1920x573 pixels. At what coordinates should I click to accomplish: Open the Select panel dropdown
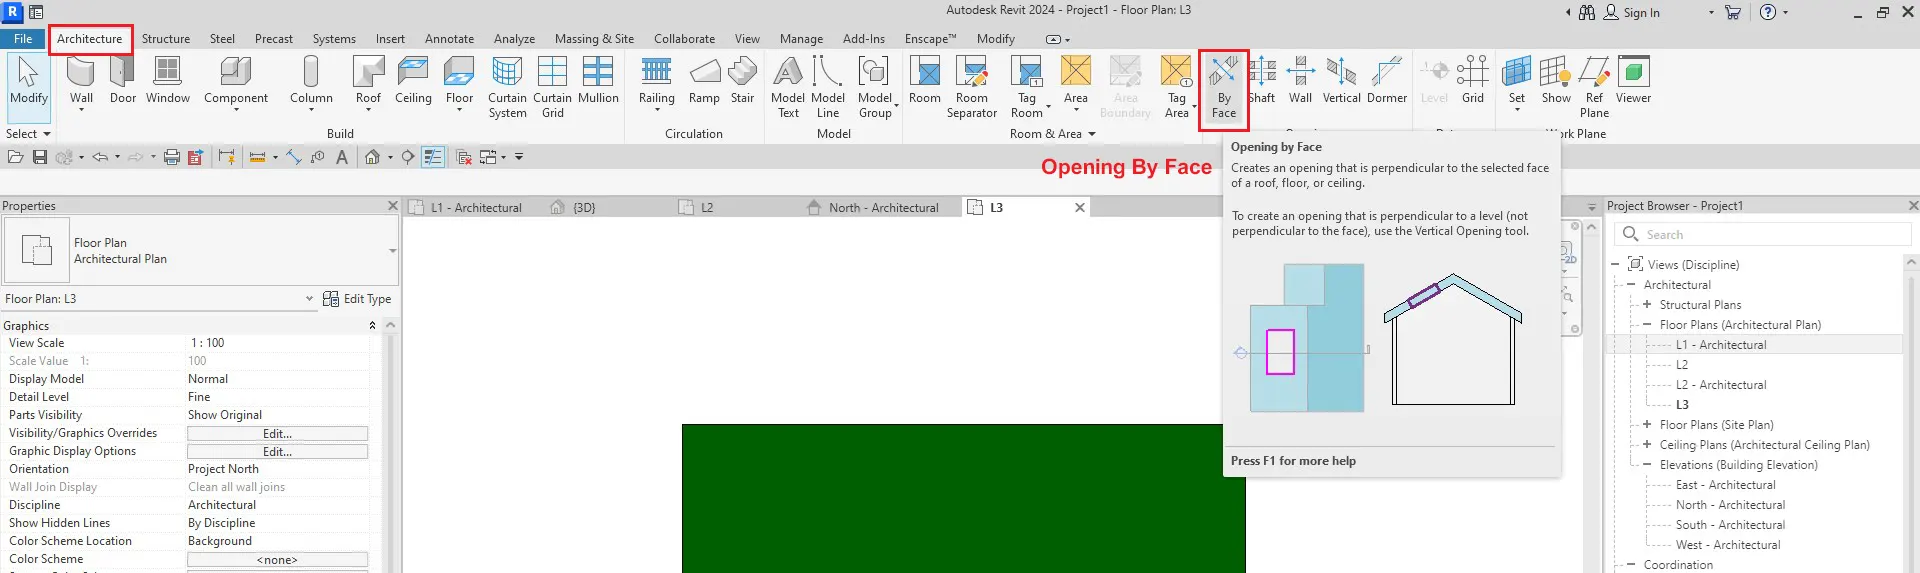point(28,134)
